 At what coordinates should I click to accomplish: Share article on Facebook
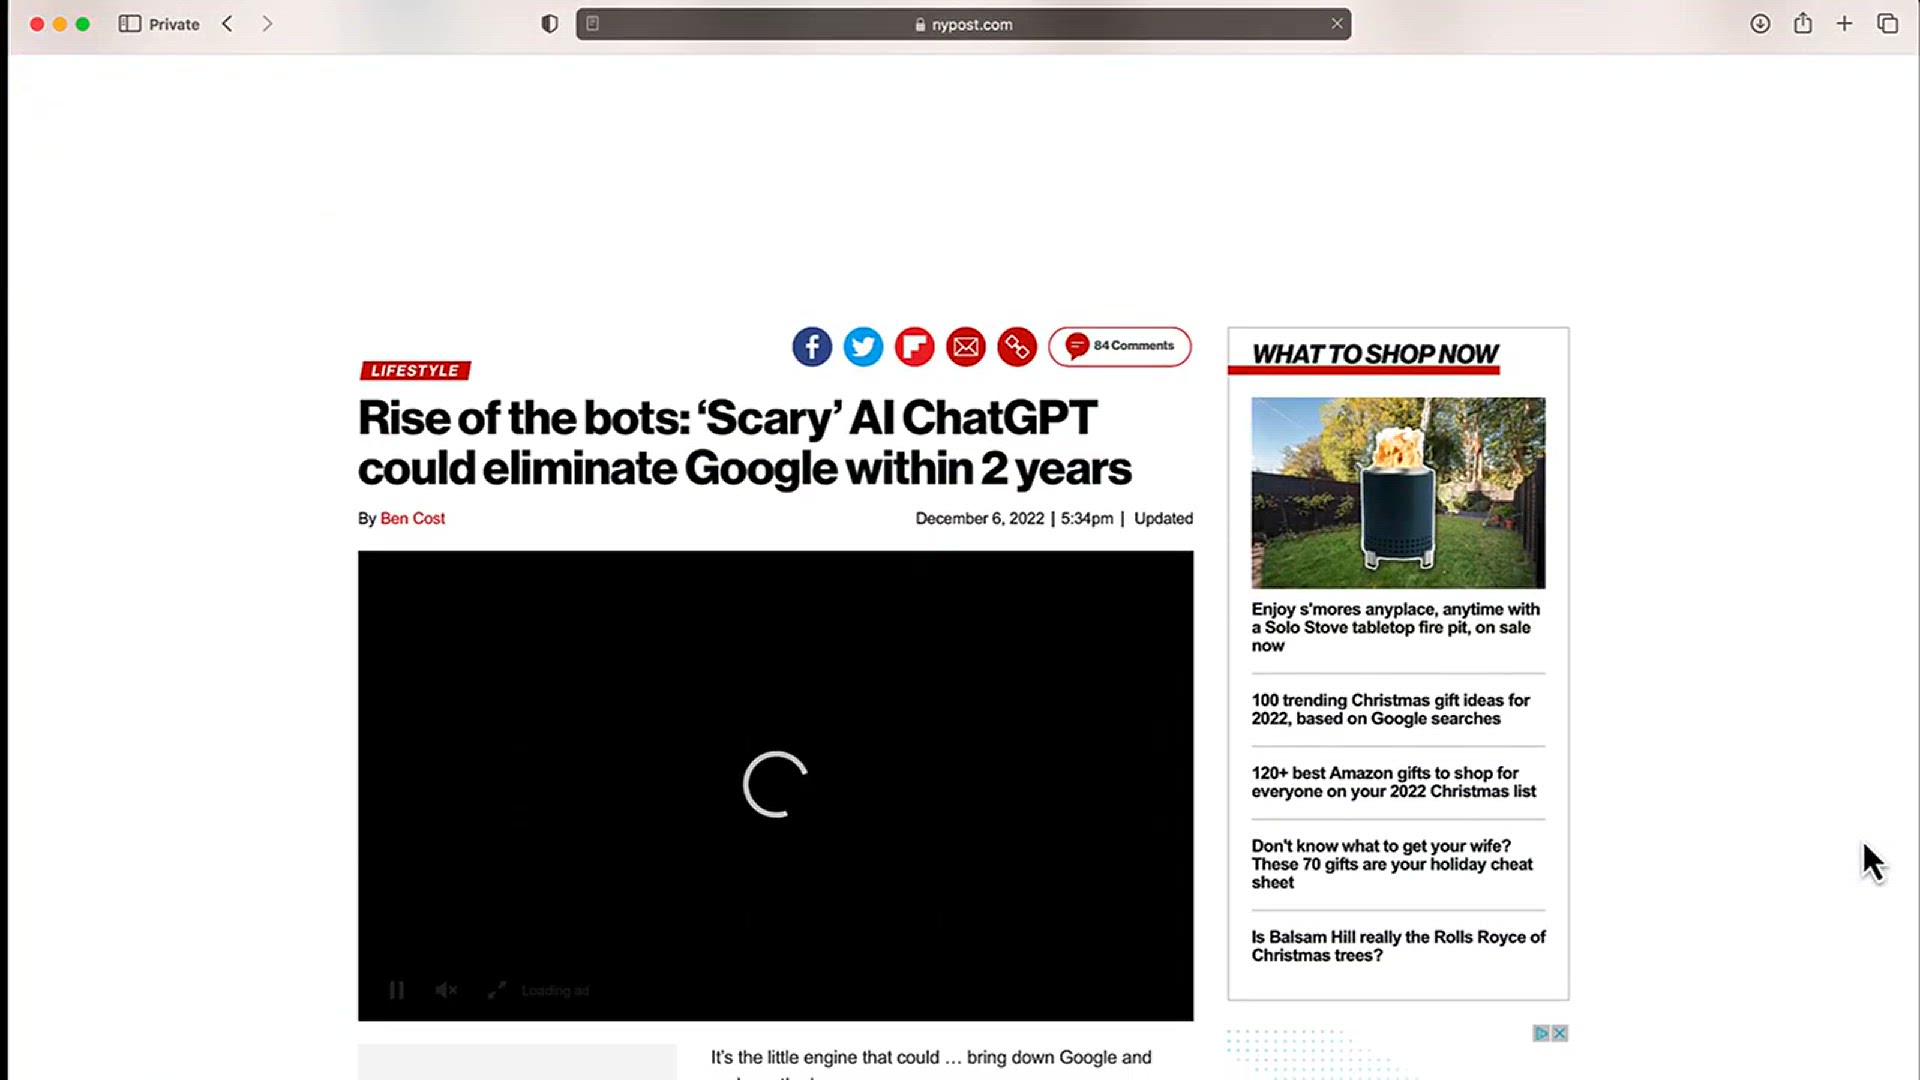[x=812, y=347]
